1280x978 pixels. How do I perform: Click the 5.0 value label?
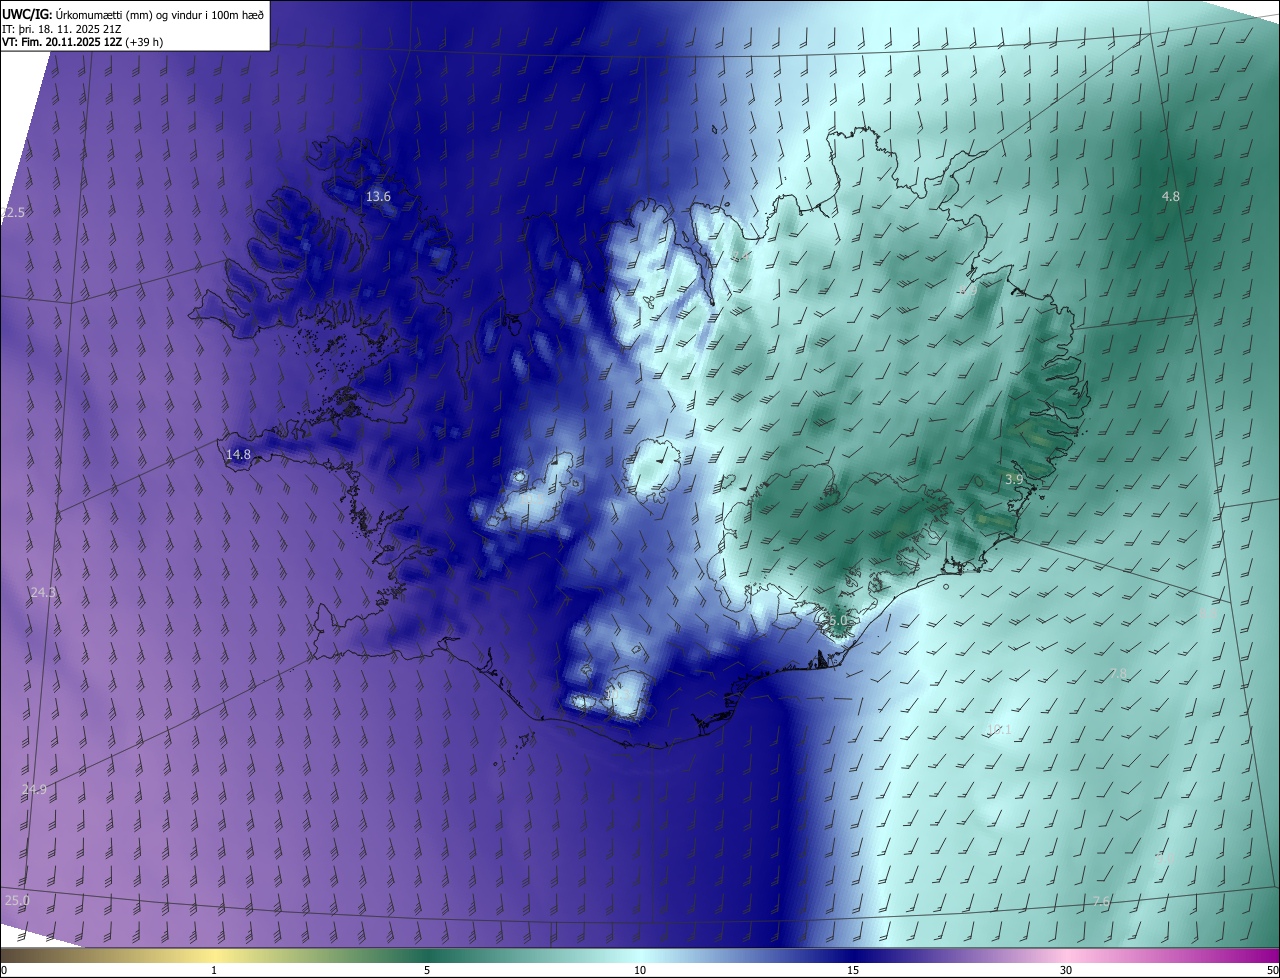coord(838,621)
